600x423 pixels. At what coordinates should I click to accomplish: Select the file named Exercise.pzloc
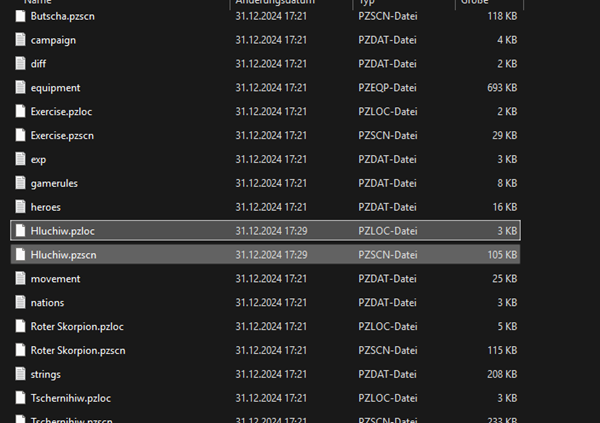tap(61, 112)
